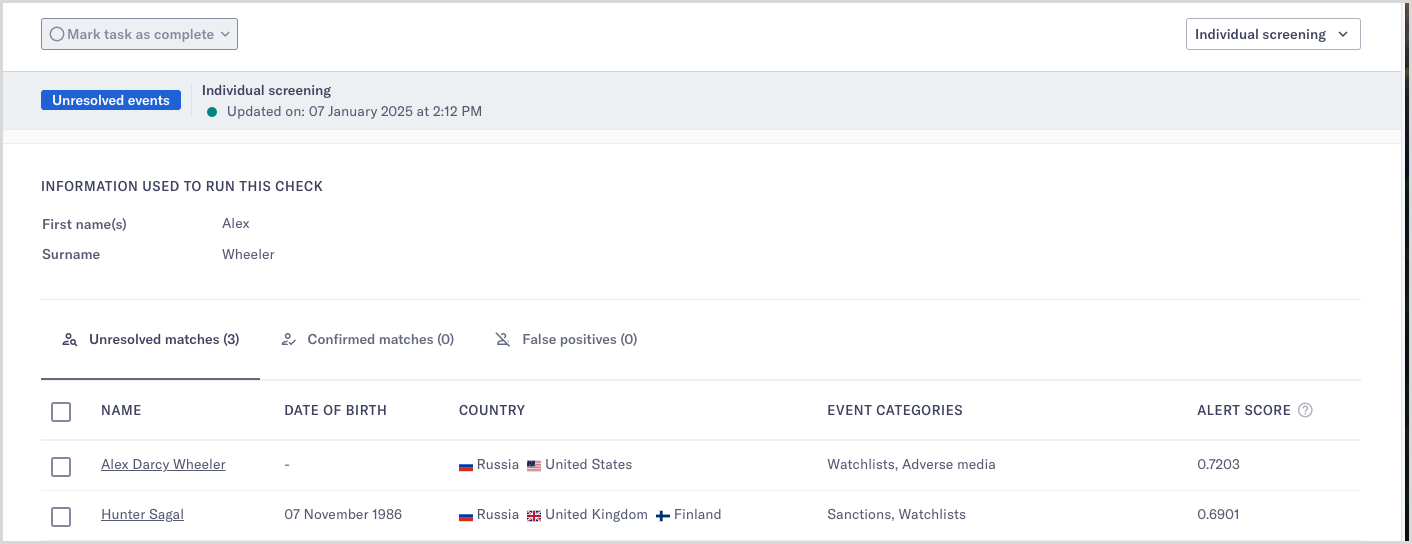The height and width of the screenshot is (544, 1412).
Task: Check the box for Hunter Sagal row
Action: coord(61,516)
